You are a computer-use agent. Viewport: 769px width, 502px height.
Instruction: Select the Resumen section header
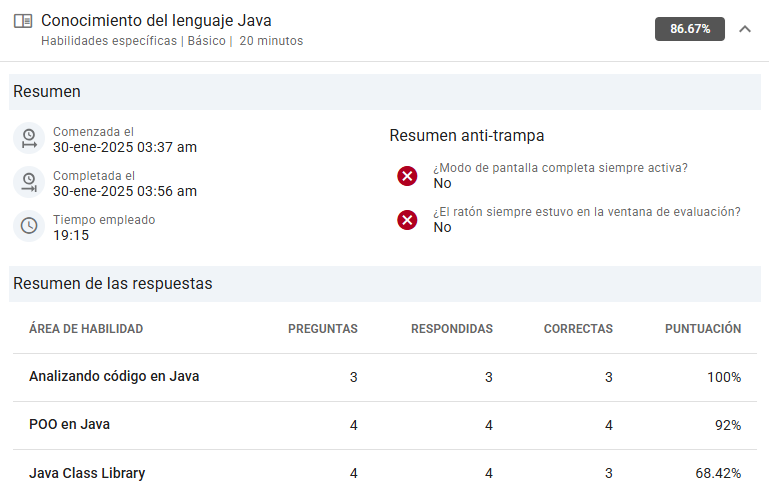pyautogui.click(x=46, y=92)
